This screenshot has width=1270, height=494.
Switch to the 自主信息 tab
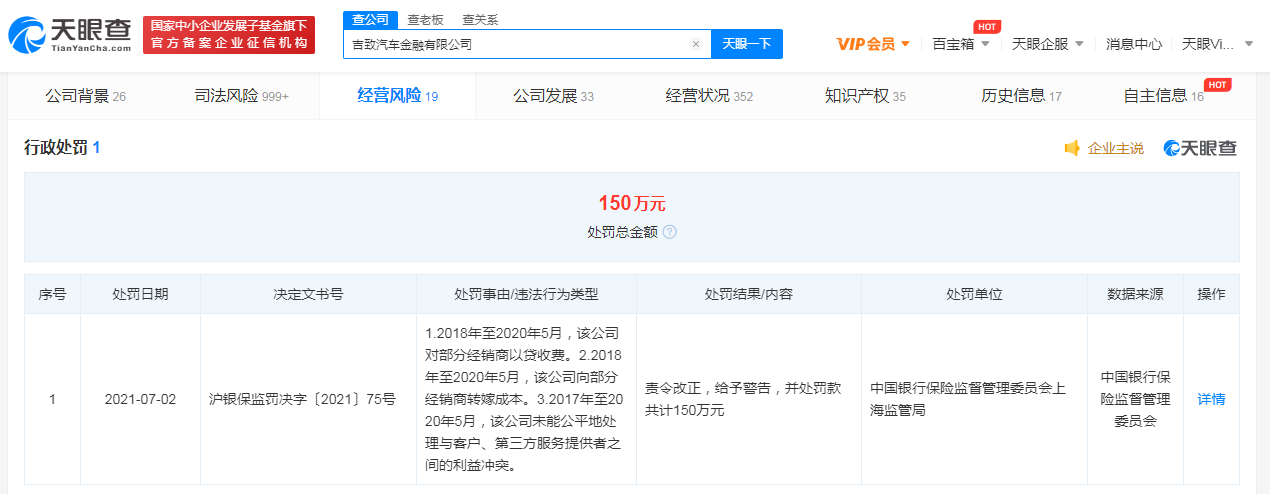click(1164, 96)
